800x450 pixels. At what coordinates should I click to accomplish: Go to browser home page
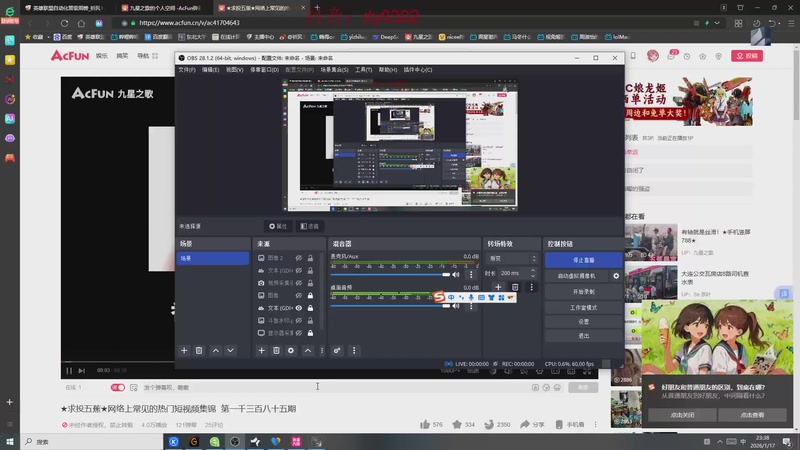tap(81, 23)
